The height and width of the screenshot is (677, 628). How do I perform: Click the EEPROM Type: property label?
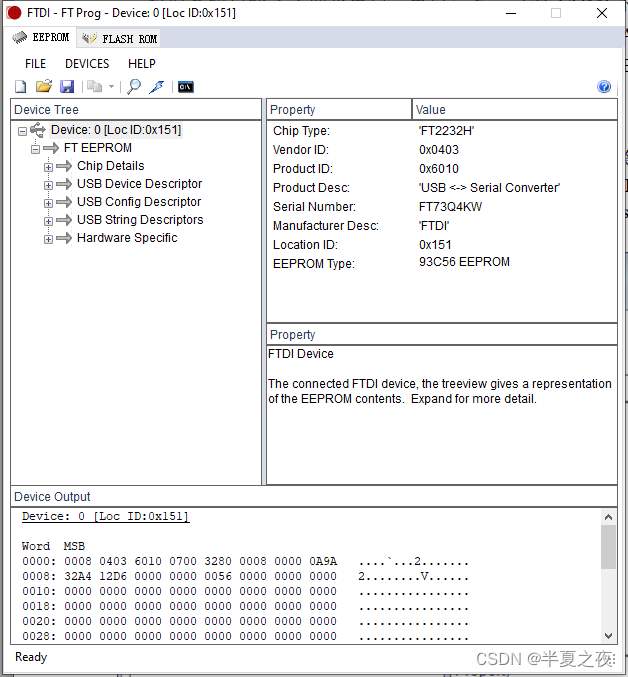pyautogui.click(x=314, y=264)
